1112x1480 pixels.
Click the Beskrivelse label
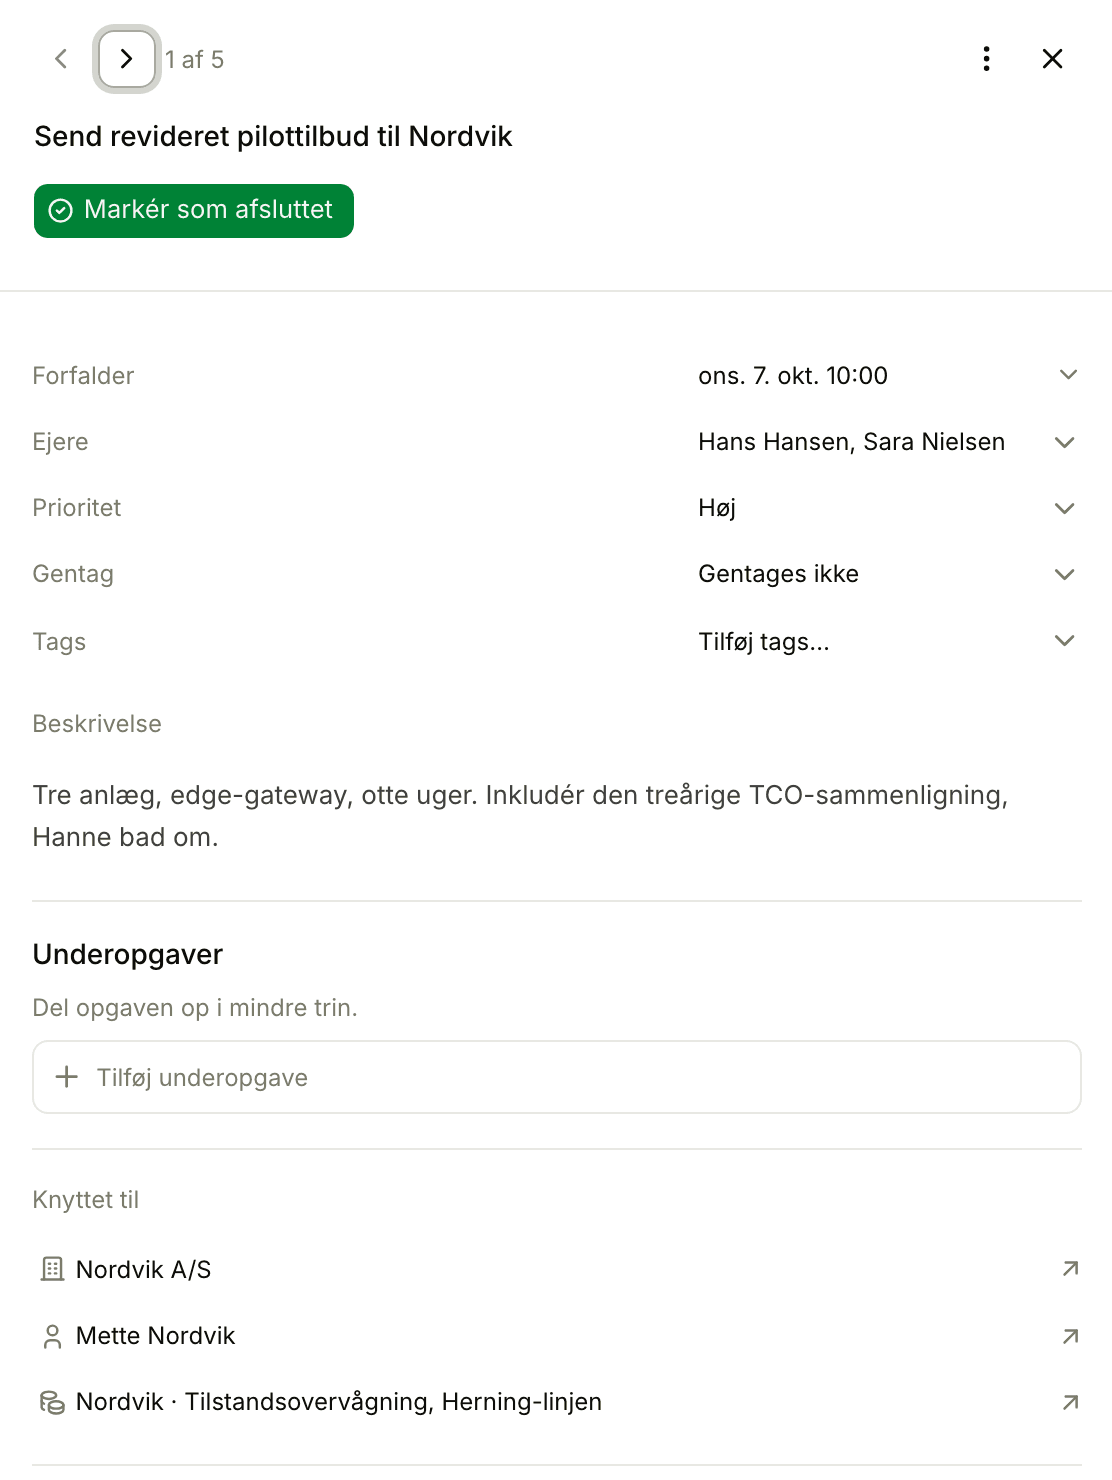[97, 724]
